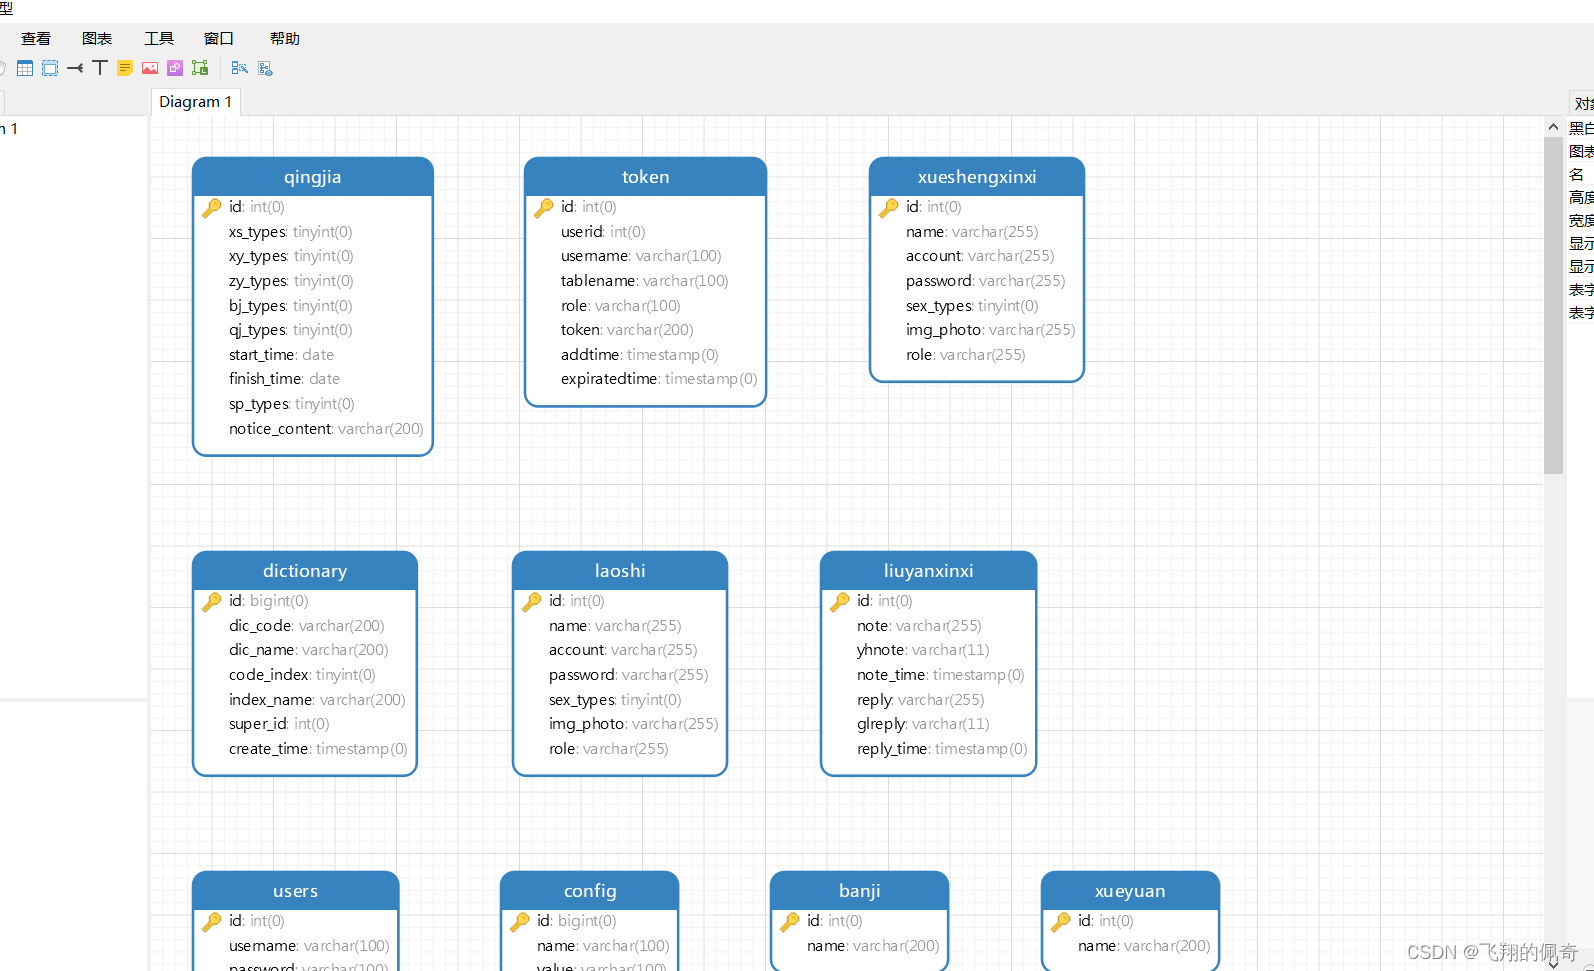
Task: Select the config table header
Action: point(590,891)
